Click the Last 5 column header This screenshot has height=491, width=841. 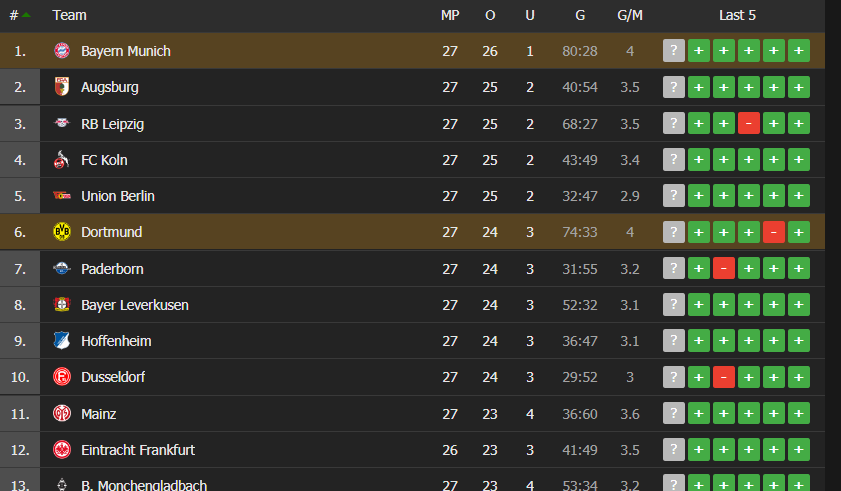pyautogui.click(x=737, y=15)
